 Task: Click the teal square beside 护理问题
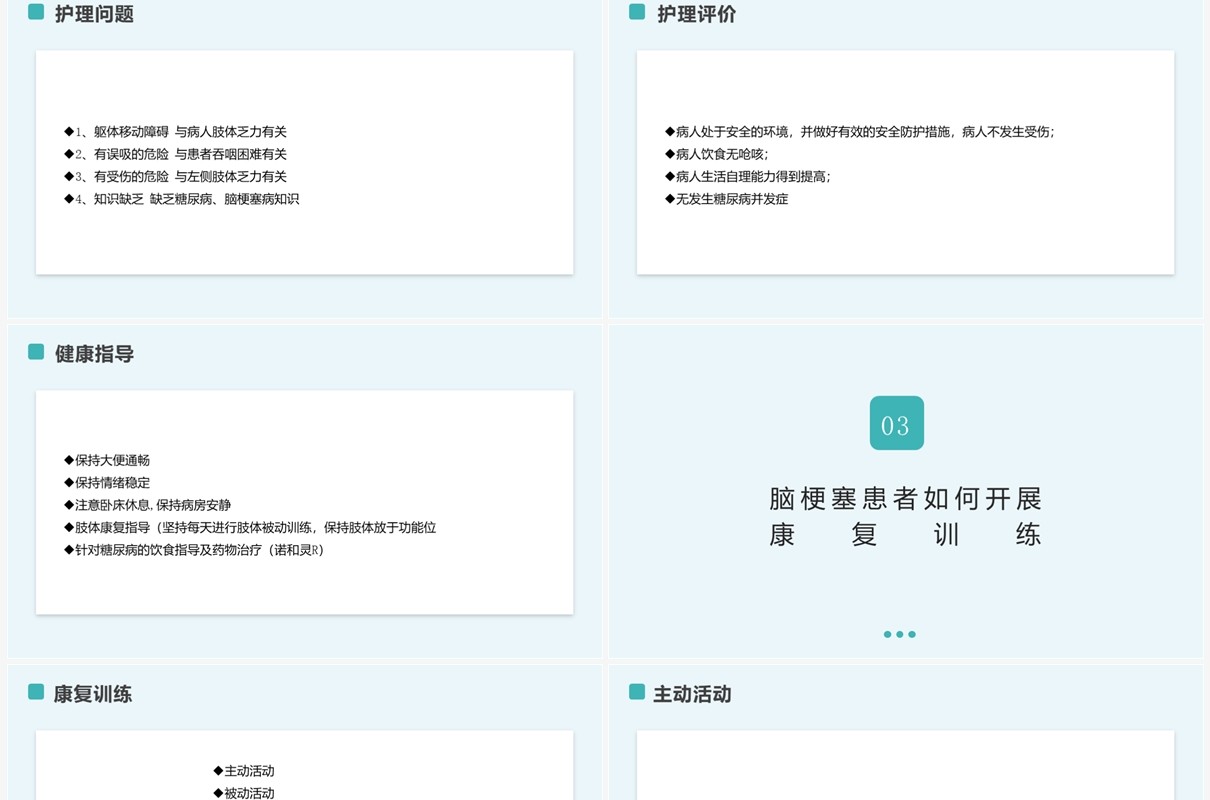click(x=36, y=12)
